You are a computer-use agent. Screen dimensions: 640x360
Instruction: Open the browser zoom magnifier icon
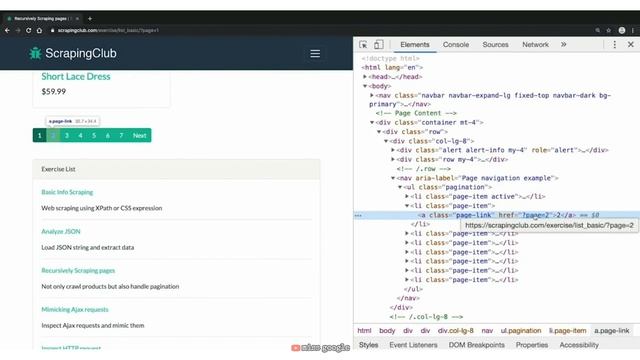pyautogui.click(x=598, y=30)
